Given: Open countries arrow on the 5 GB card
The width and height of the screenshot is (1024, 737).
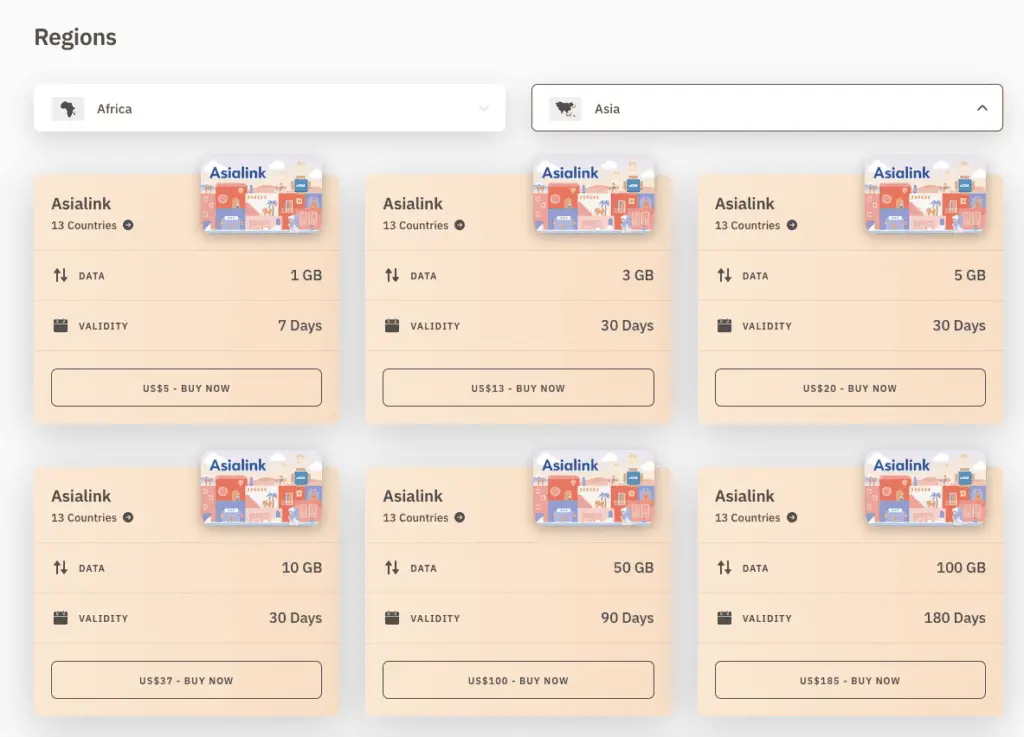Looking at the screenshot, I should [792, 225].
